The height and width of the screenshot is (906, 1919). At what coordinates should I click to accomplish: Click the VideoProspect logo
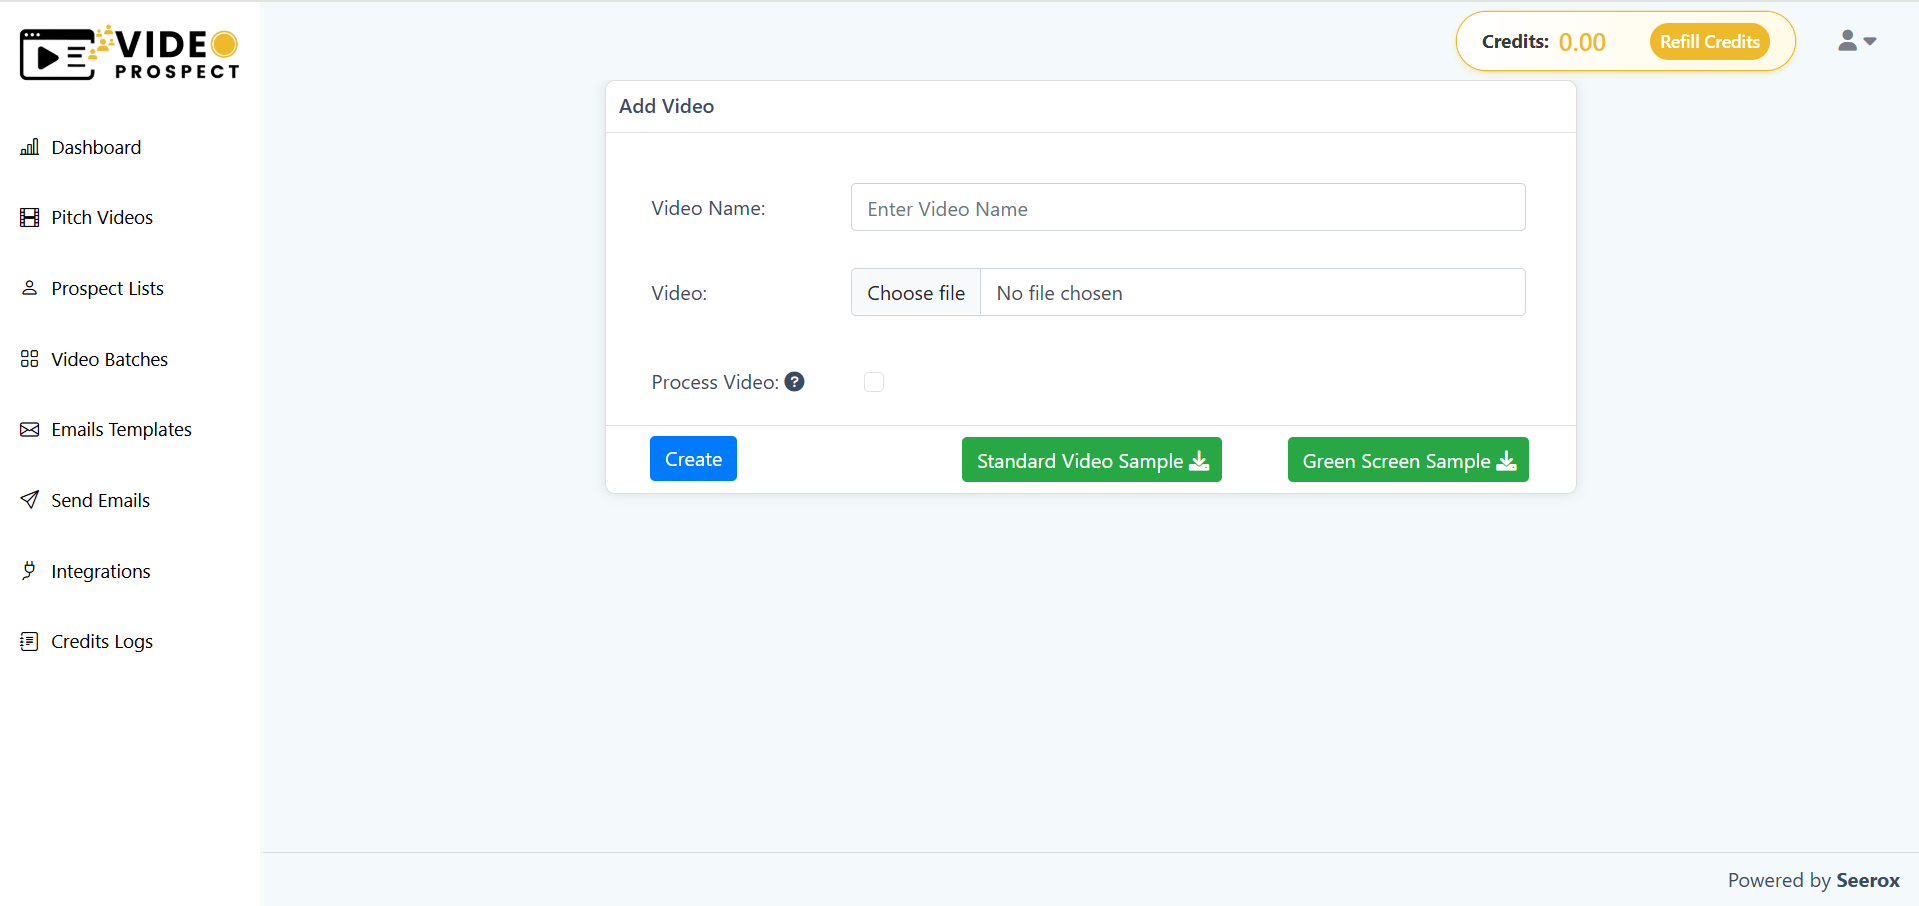click(x=128, y=52)
